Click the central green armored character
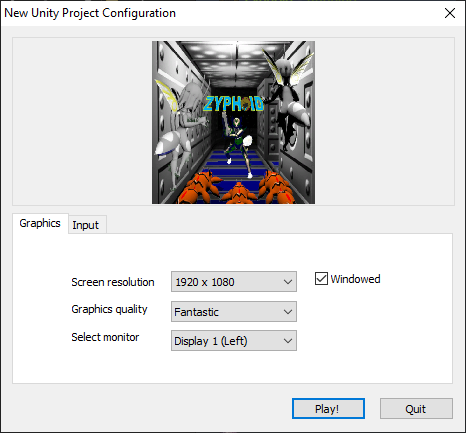466x433 pixels. click(x=238, y=146)
